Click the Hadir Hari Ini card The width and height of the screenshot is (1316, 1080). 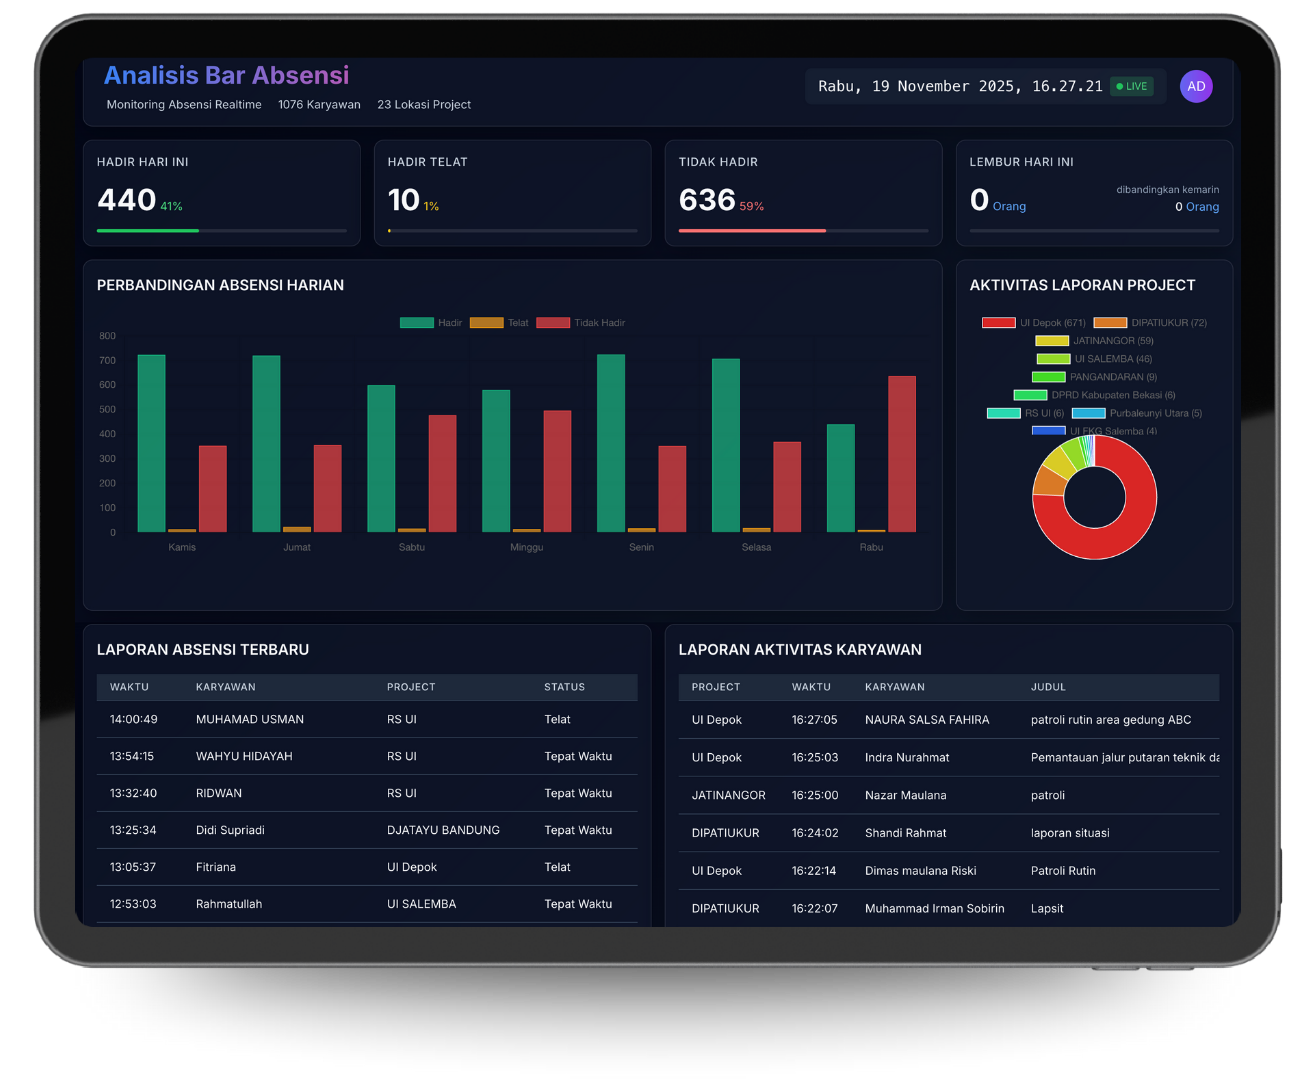coord(221,193)
